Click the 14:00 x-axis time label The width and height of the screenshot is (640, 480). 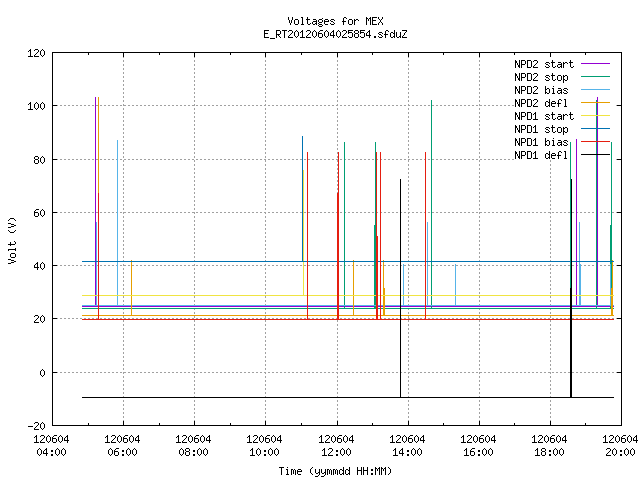coord(407,452)
